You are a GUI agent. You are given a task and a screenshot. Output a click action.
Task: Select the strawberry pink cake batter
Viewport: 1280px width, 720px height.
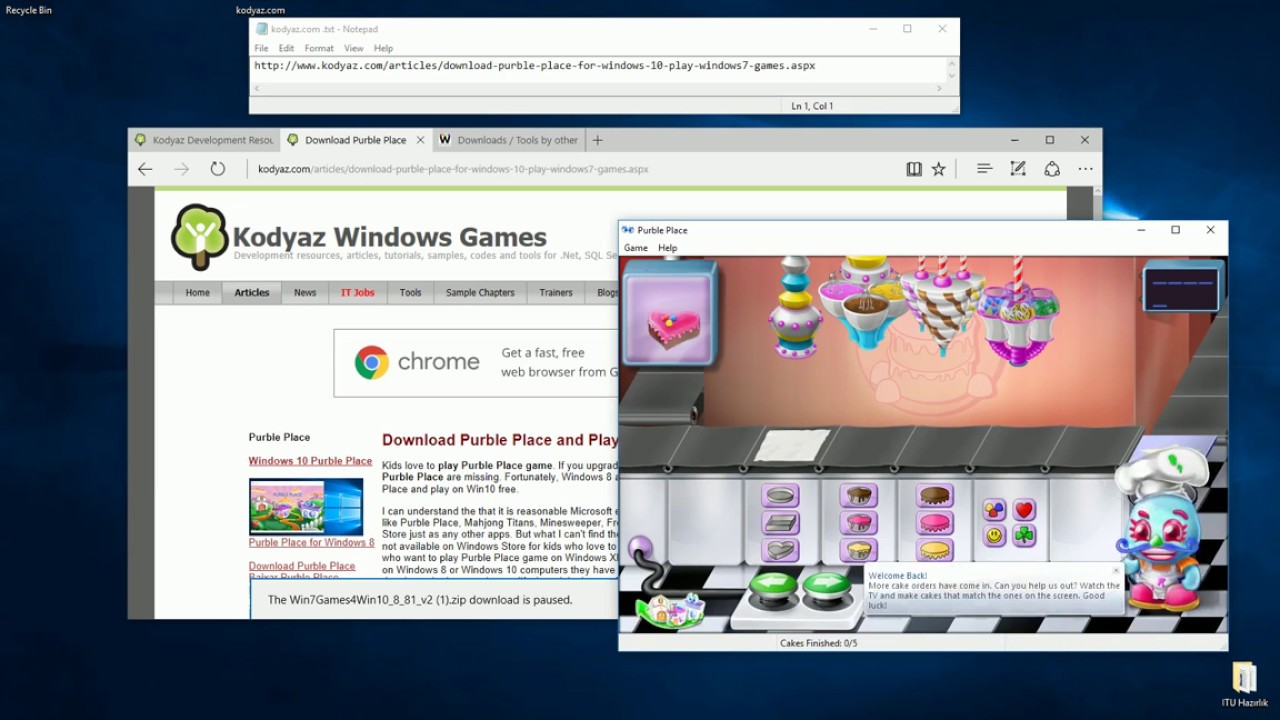(858, 522)
